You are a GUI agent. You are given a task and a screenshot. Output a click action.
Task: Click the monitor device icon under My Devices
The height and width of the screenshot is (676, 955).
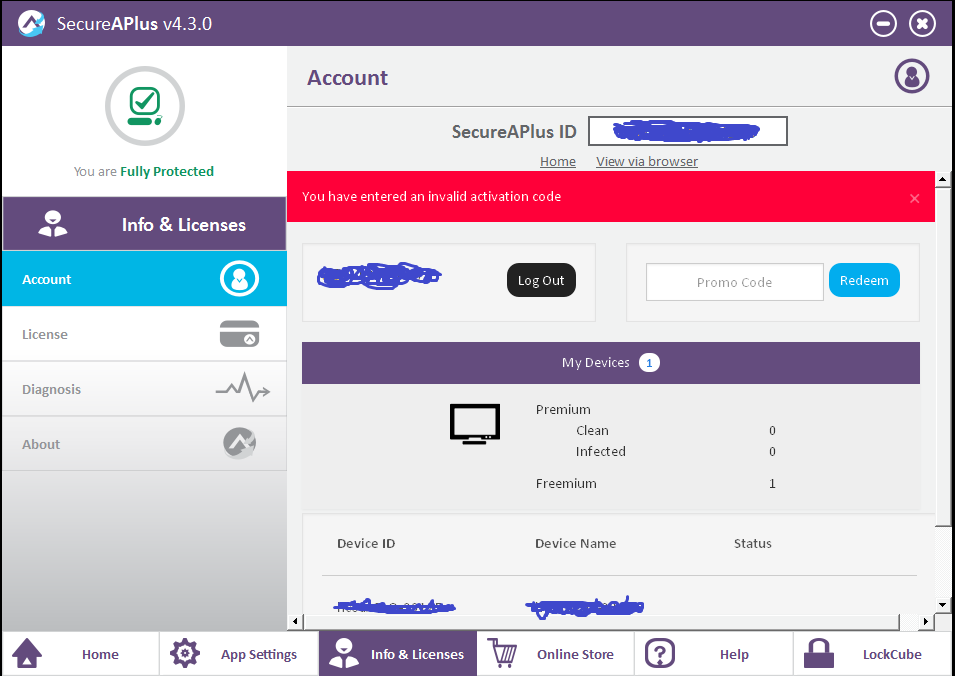click(475, 424)
